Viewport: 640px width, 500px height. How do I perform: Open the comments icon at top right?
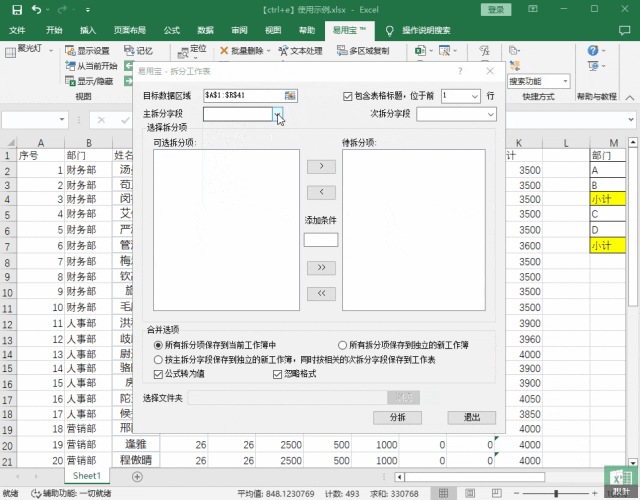624,31
